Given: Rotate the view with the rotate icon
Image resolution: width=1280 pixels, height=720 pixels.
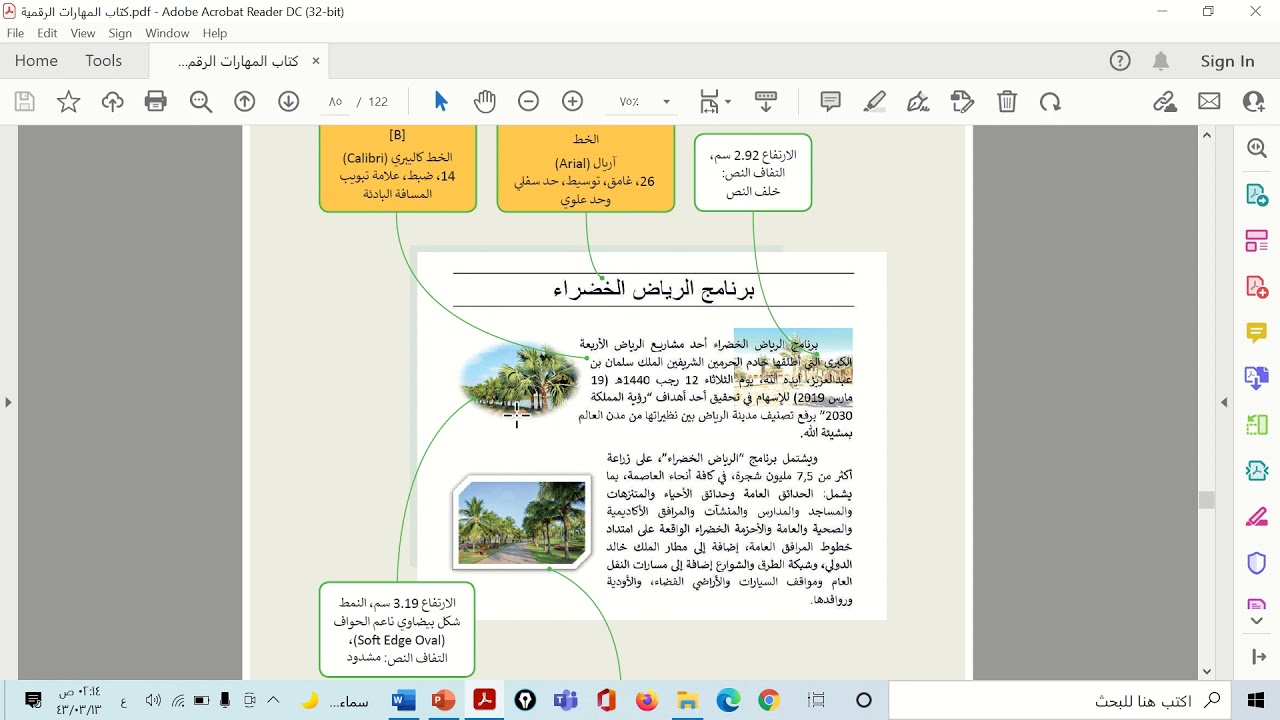Looking at the screenshot, I should (1050, 101).
